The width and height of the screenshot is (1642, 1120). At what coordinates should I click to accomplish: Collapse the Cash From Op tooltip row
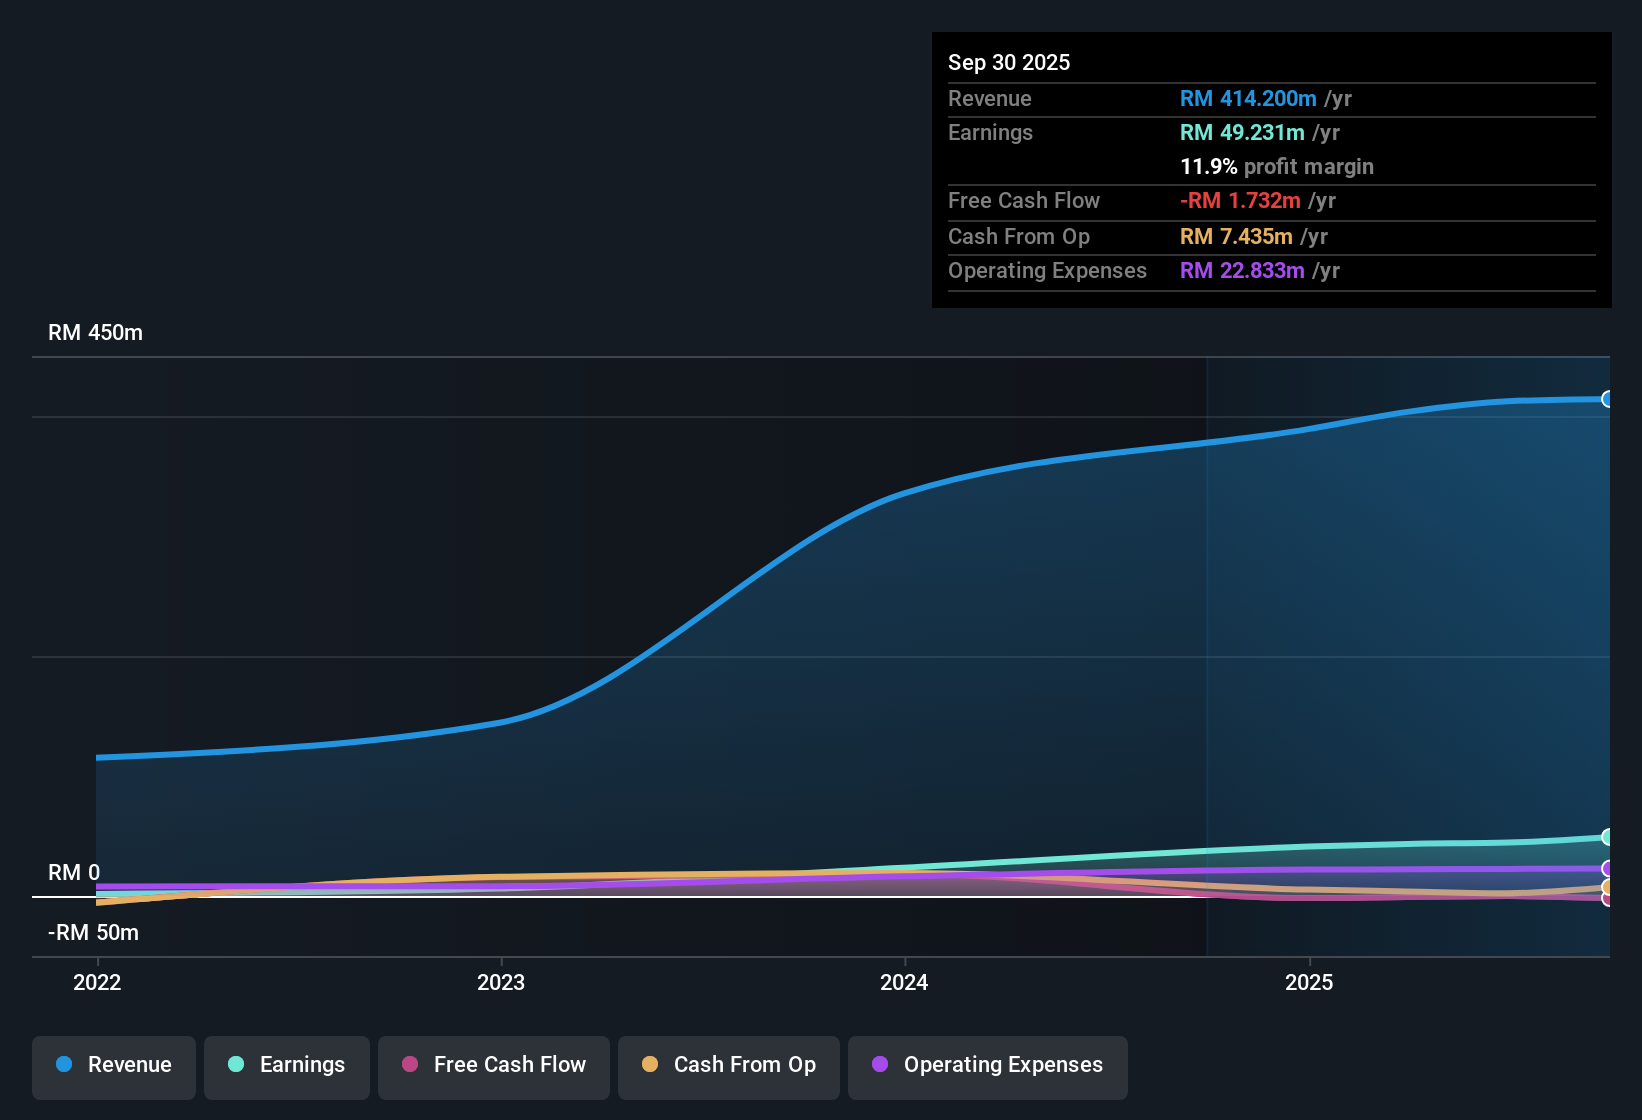(1018, 237)
